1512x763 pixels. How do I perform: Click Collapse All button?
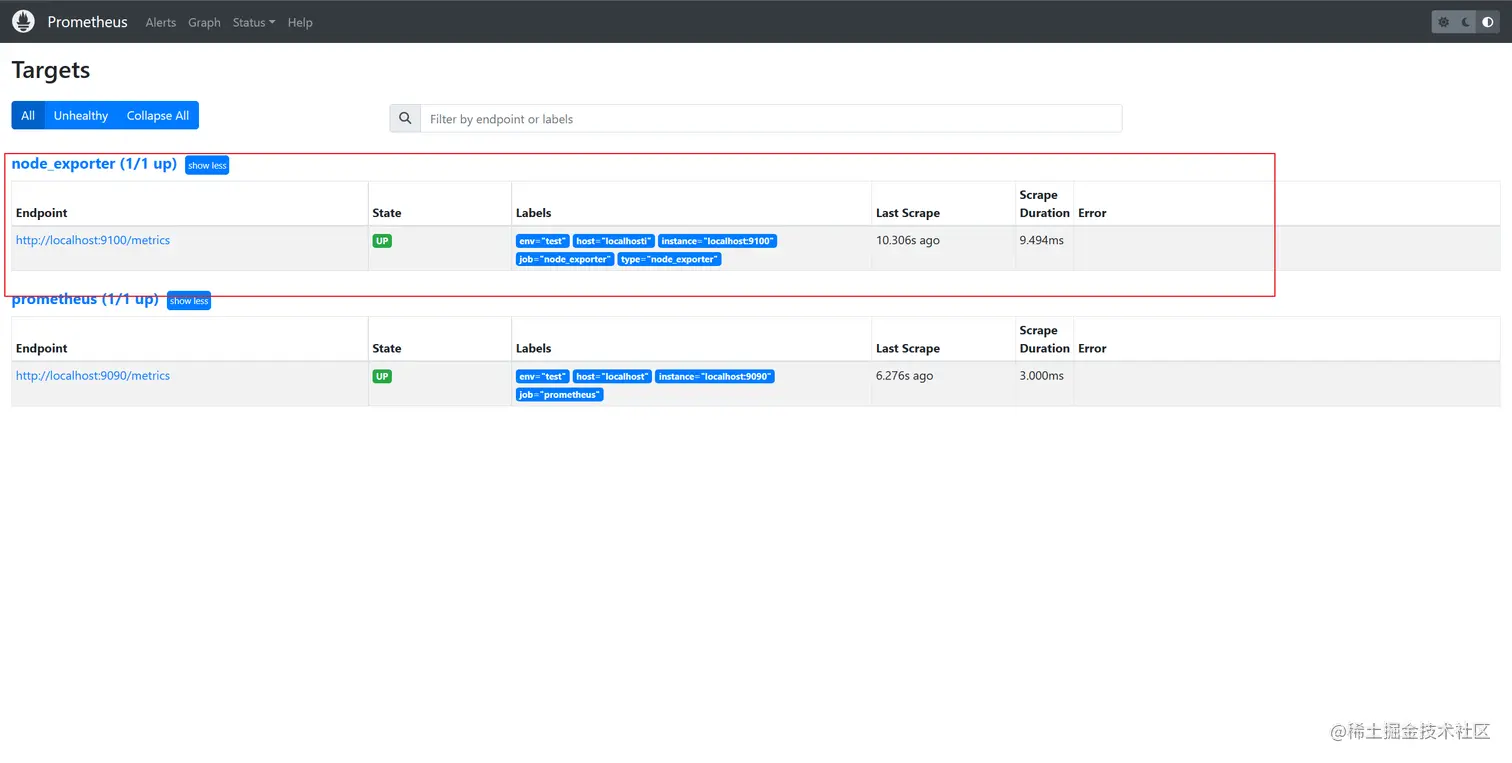tap(158, 115)
